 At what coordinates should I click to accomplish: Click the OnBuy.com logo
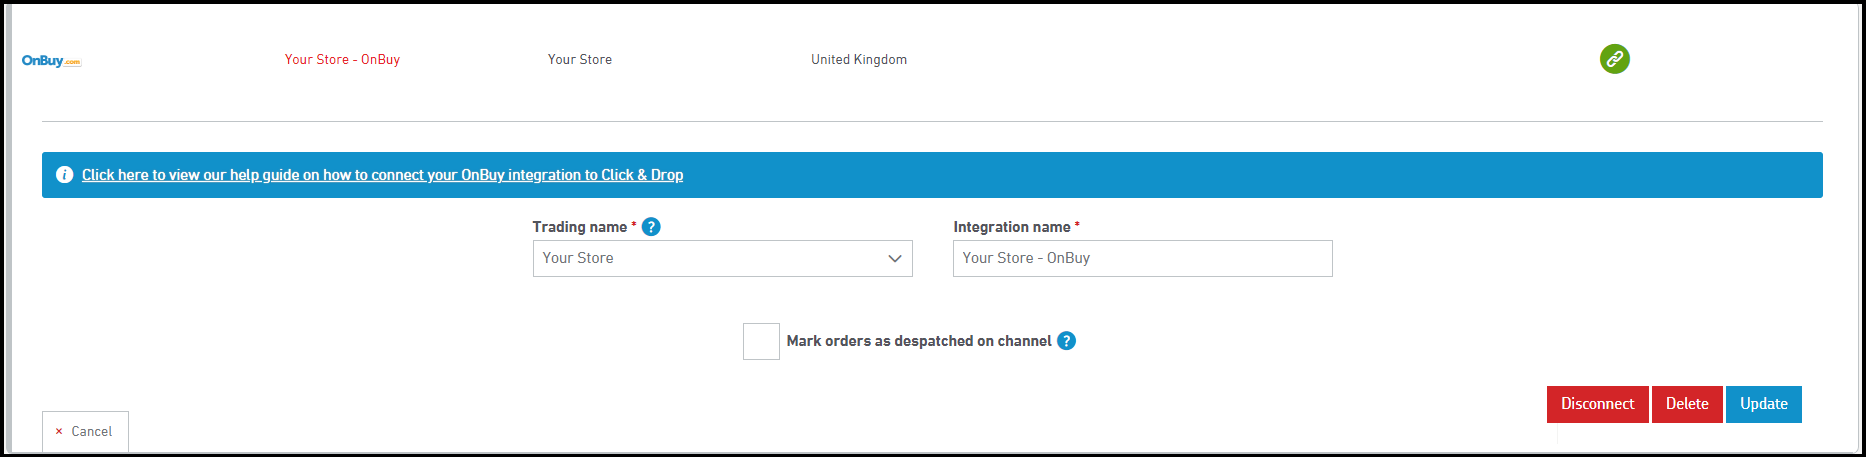pyautogui.click(x=51, y=61)
